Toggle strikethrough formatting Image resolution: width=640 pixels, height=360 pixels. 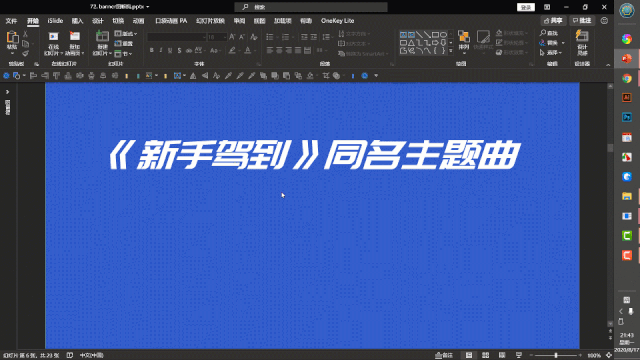coord(189,50)
